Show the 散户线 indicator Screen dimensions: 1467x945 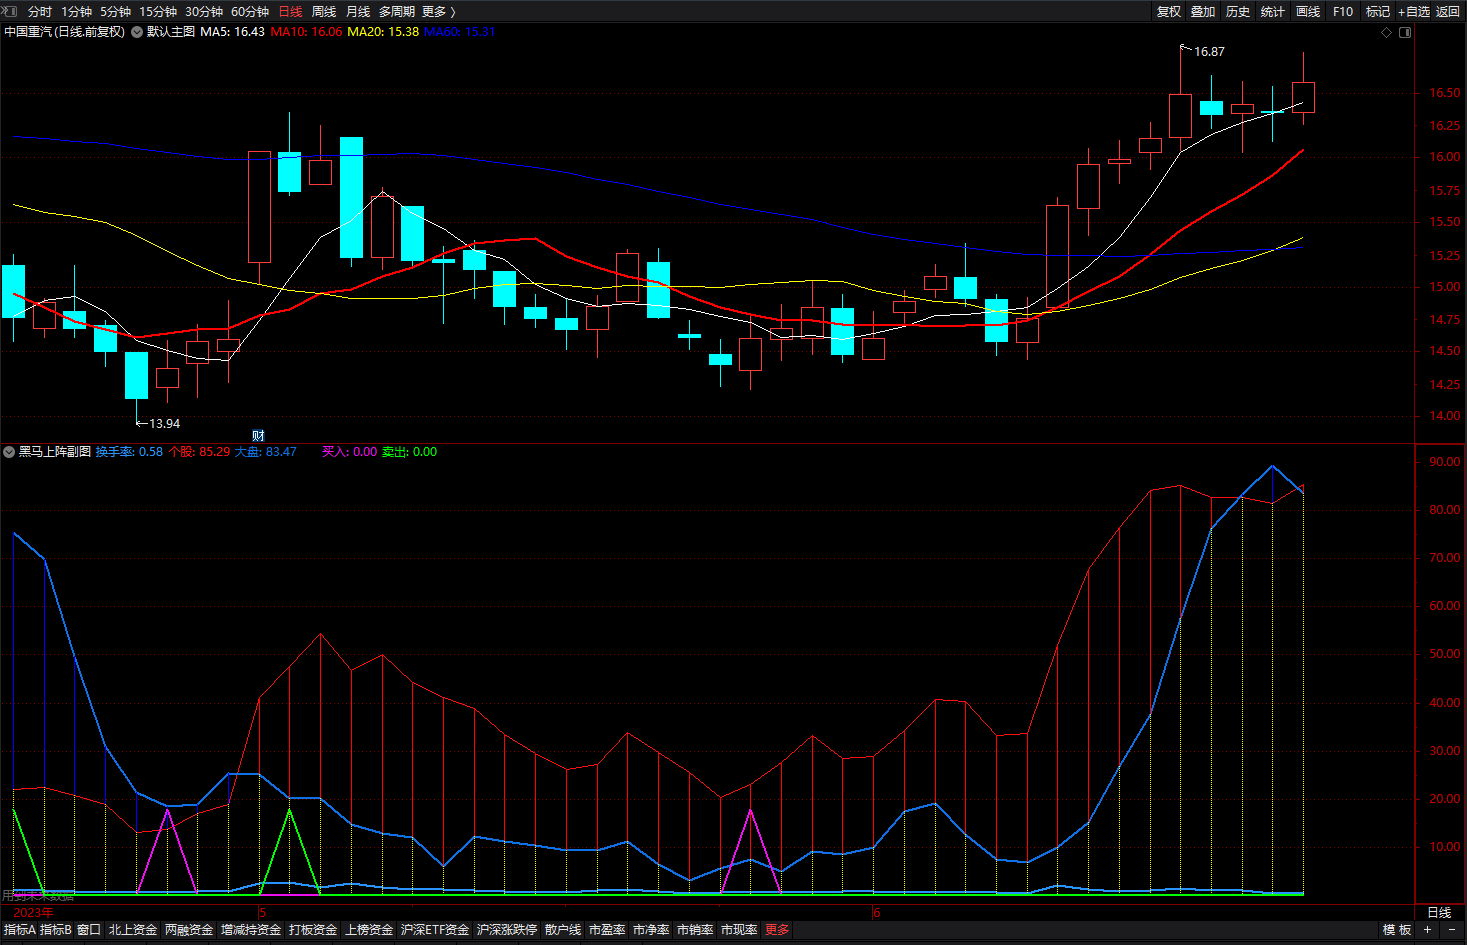coord(563,930)
